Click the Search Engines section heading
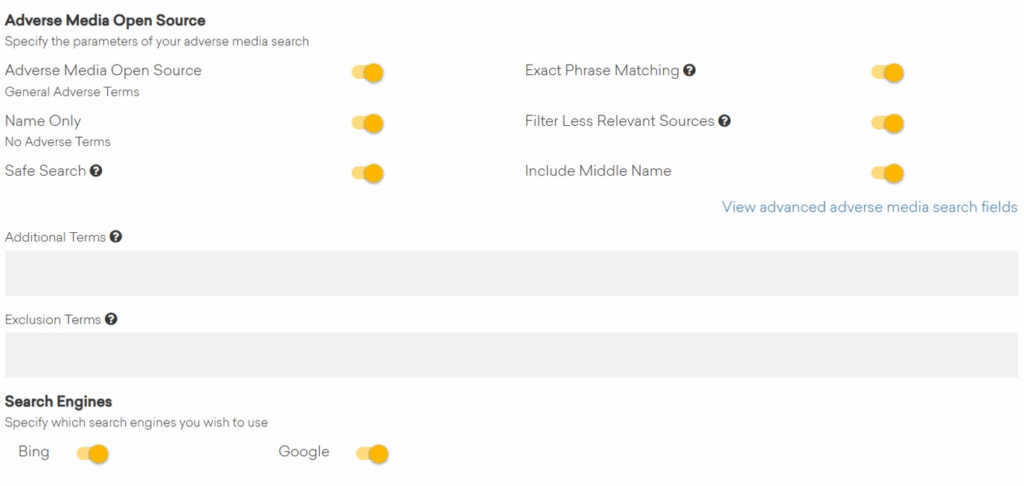Image resolution: width=1024 pixels, height=486 pixels. 58,402
